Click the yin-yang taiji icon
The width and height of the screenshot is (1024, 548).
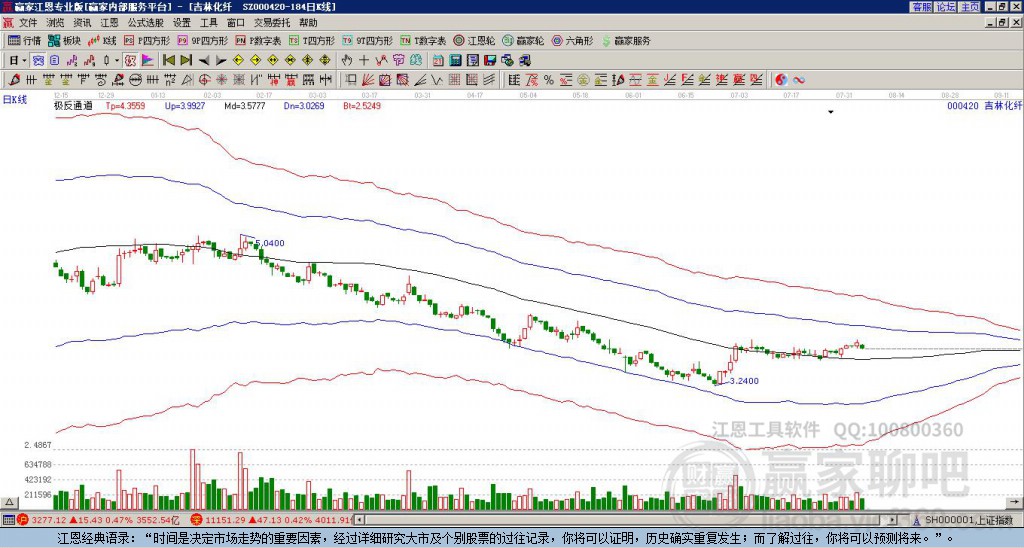(782, 79)
